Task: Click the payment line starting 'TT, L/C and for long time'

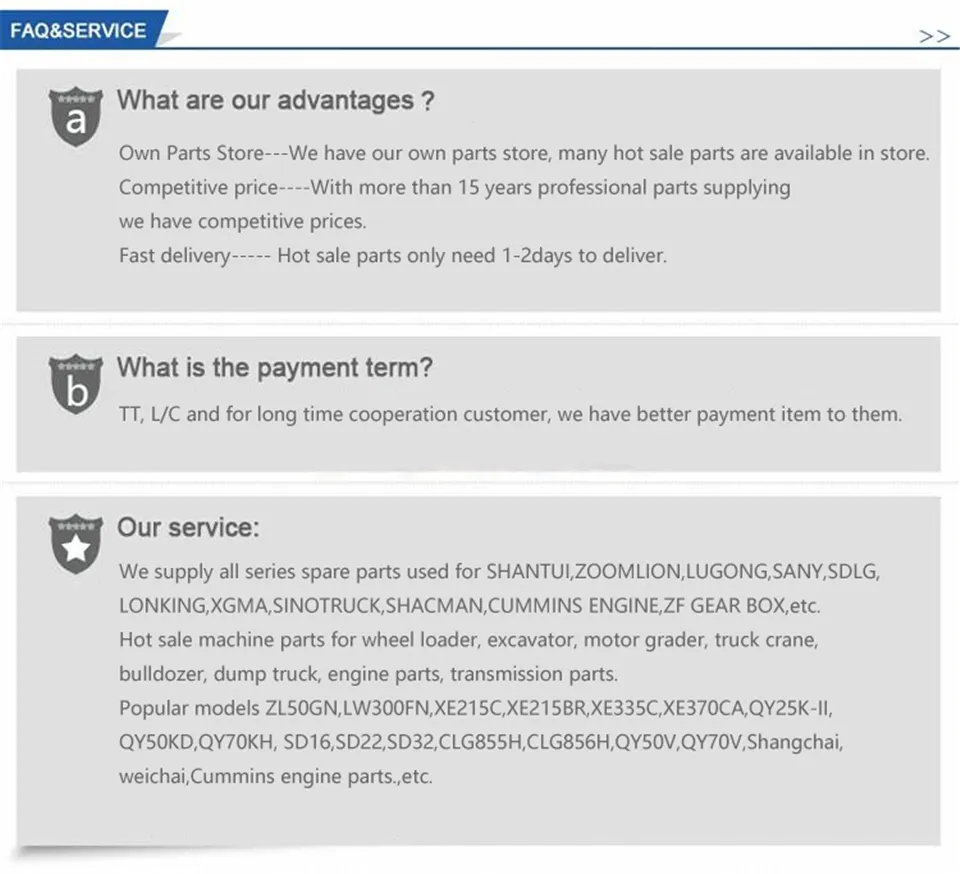Action: [x=511, y=414]
